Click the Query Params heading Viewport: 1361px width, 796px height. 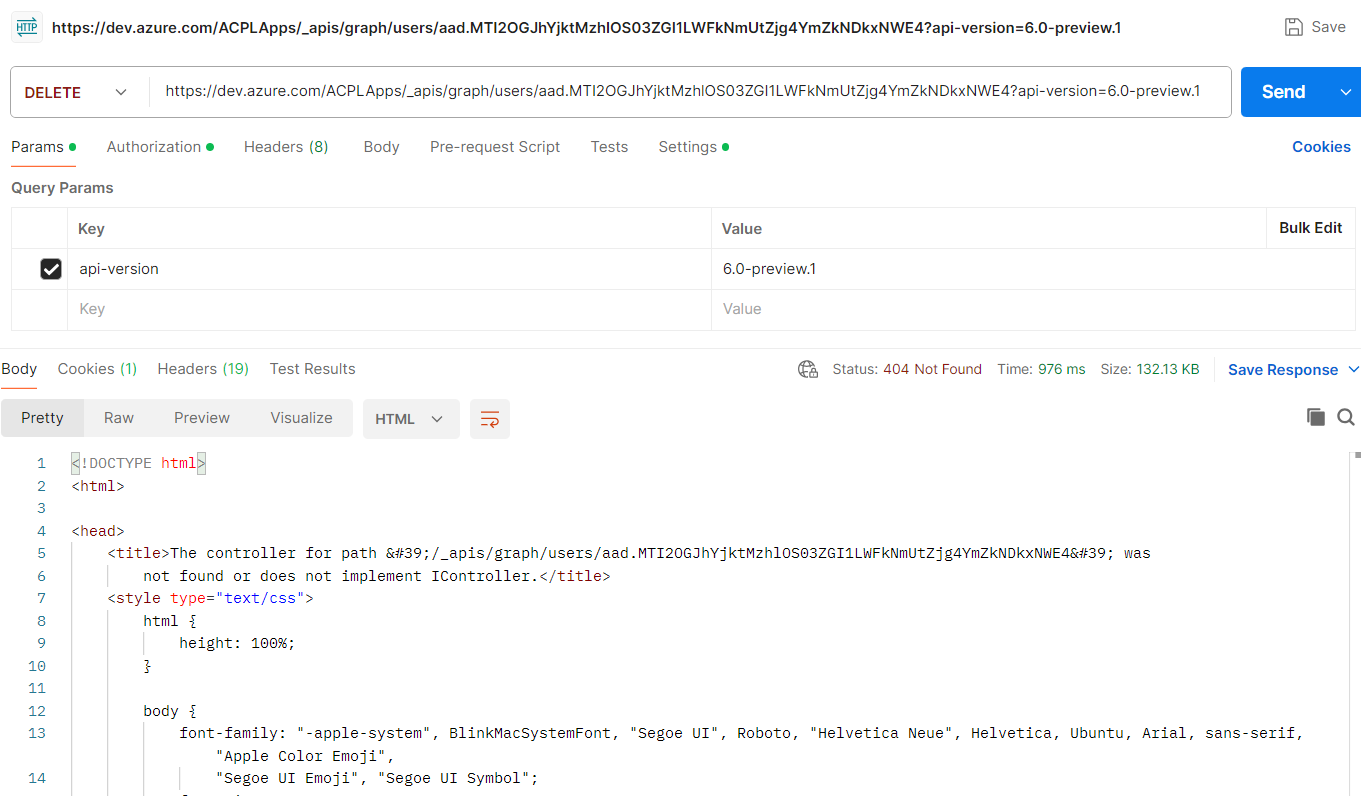(62, 188)
